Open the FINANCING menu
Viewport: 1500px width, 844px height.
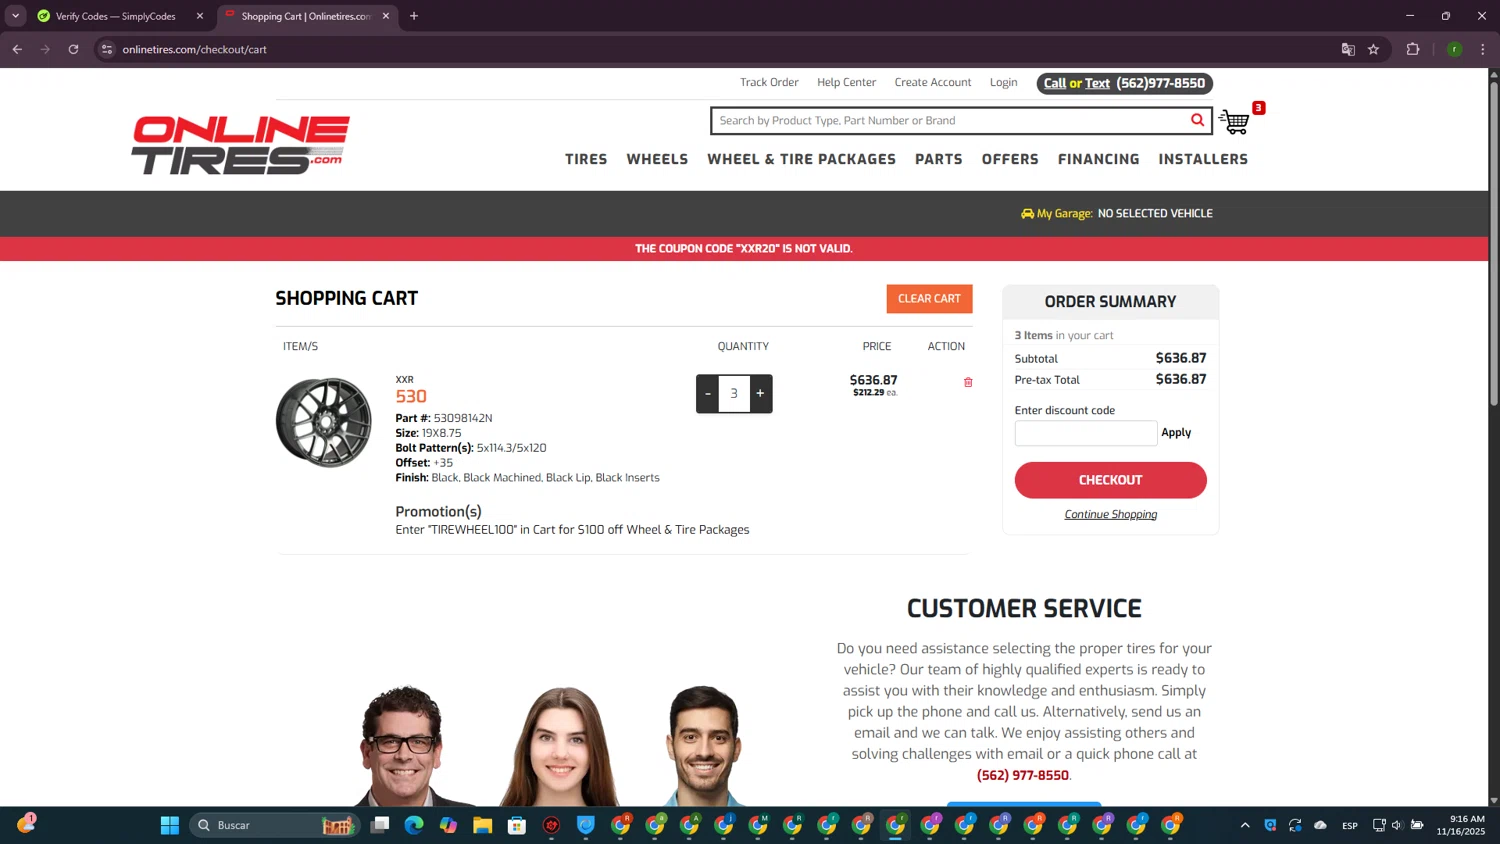pos(1098,159)
